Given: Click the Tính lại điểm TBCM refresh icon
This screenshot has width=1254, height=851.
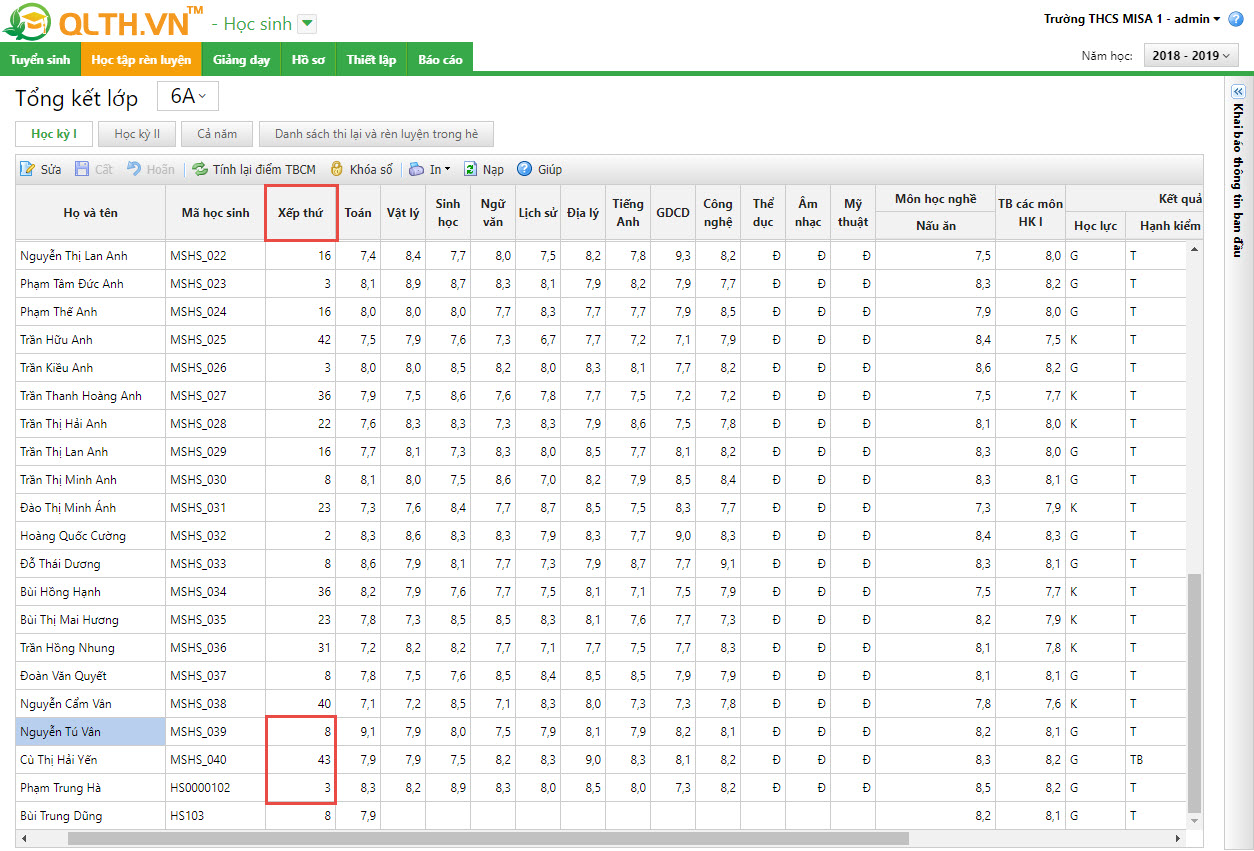Looking at the screenshot, I should (x=200, y=169).
